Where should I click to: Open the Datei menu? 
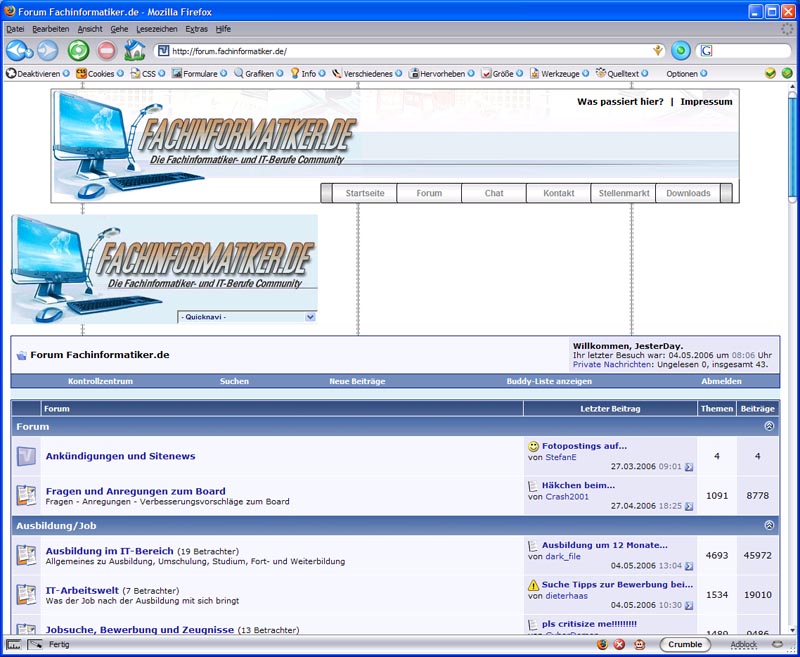tap(15, 29)
